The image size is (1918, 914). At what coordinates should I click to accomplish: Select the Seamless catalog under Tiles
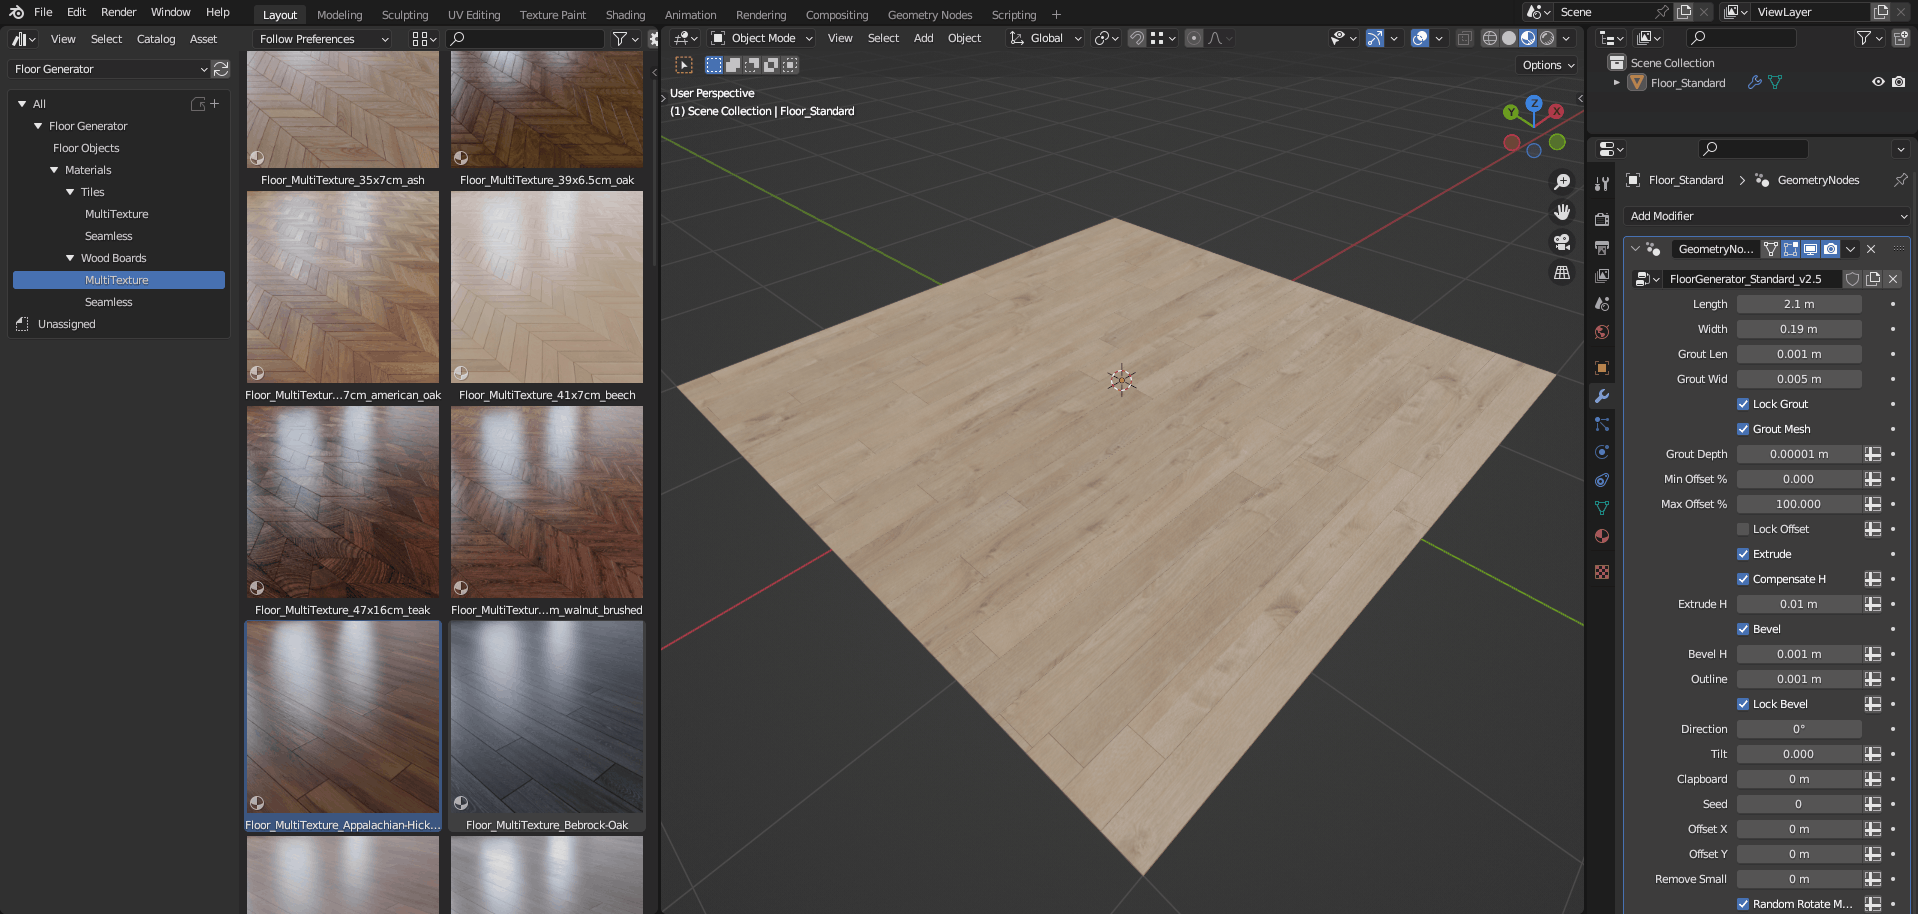click(x=108, y=236)
